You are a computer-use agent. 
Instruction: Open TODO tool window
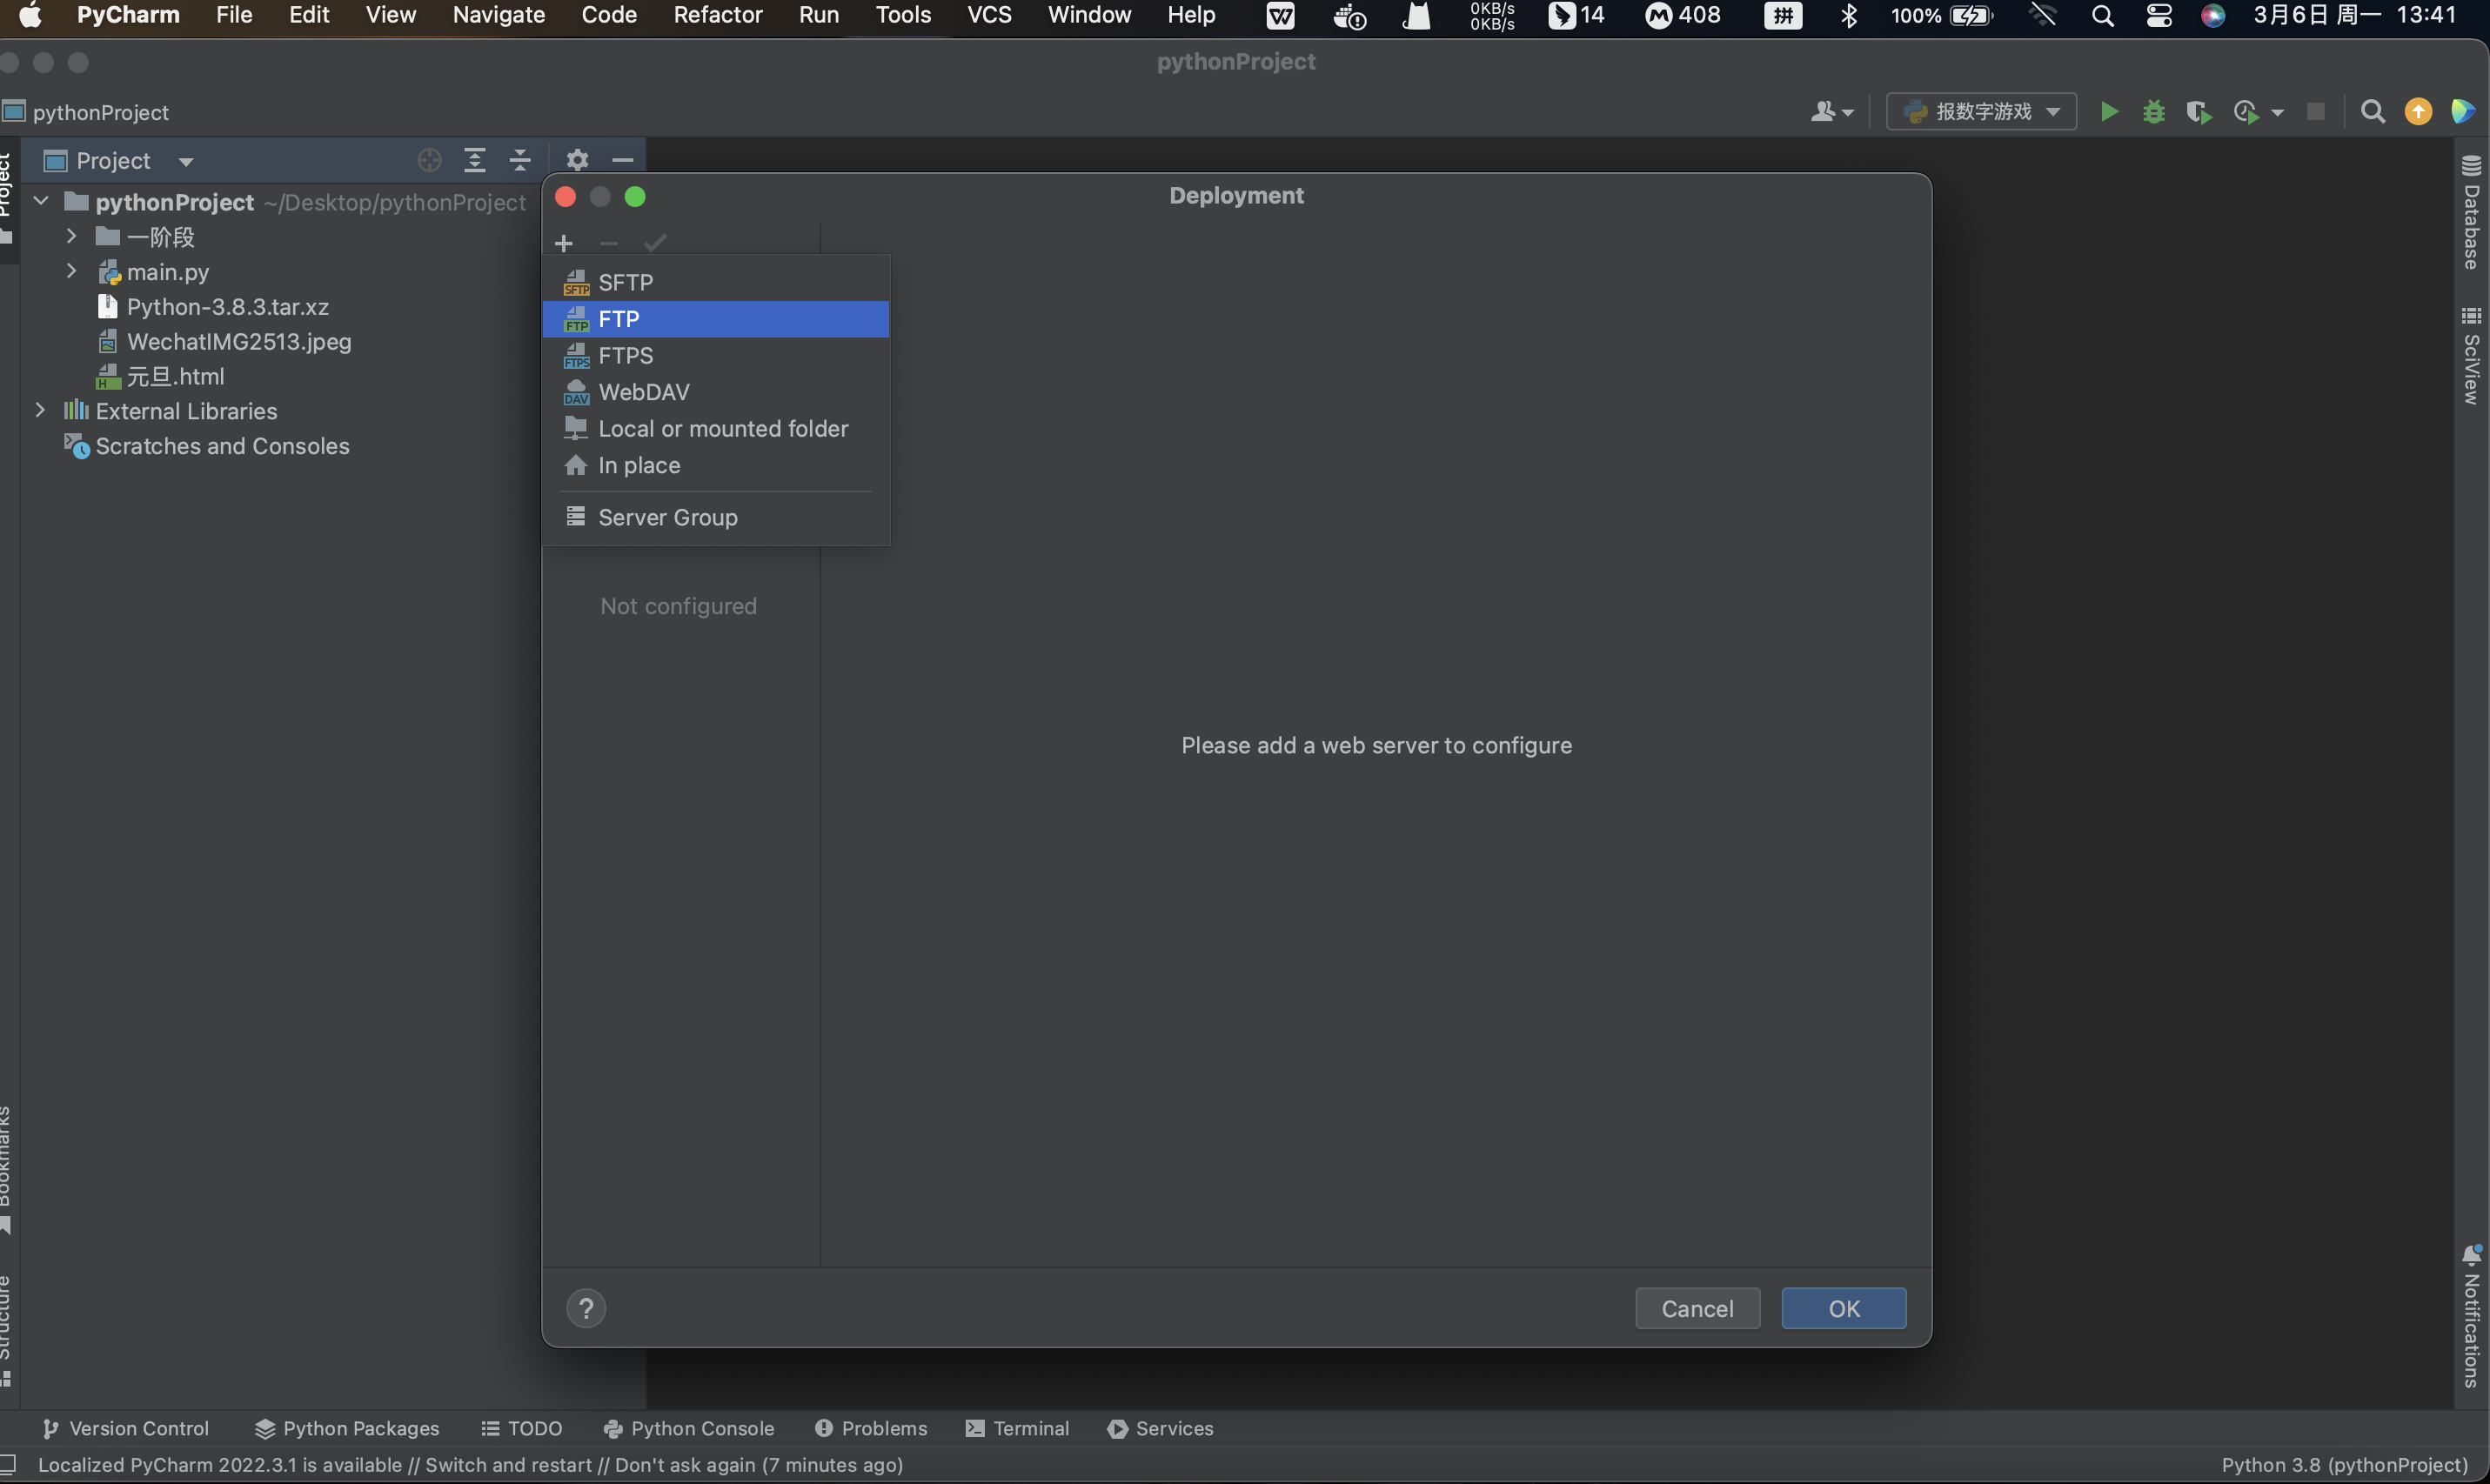[521, 1428]
